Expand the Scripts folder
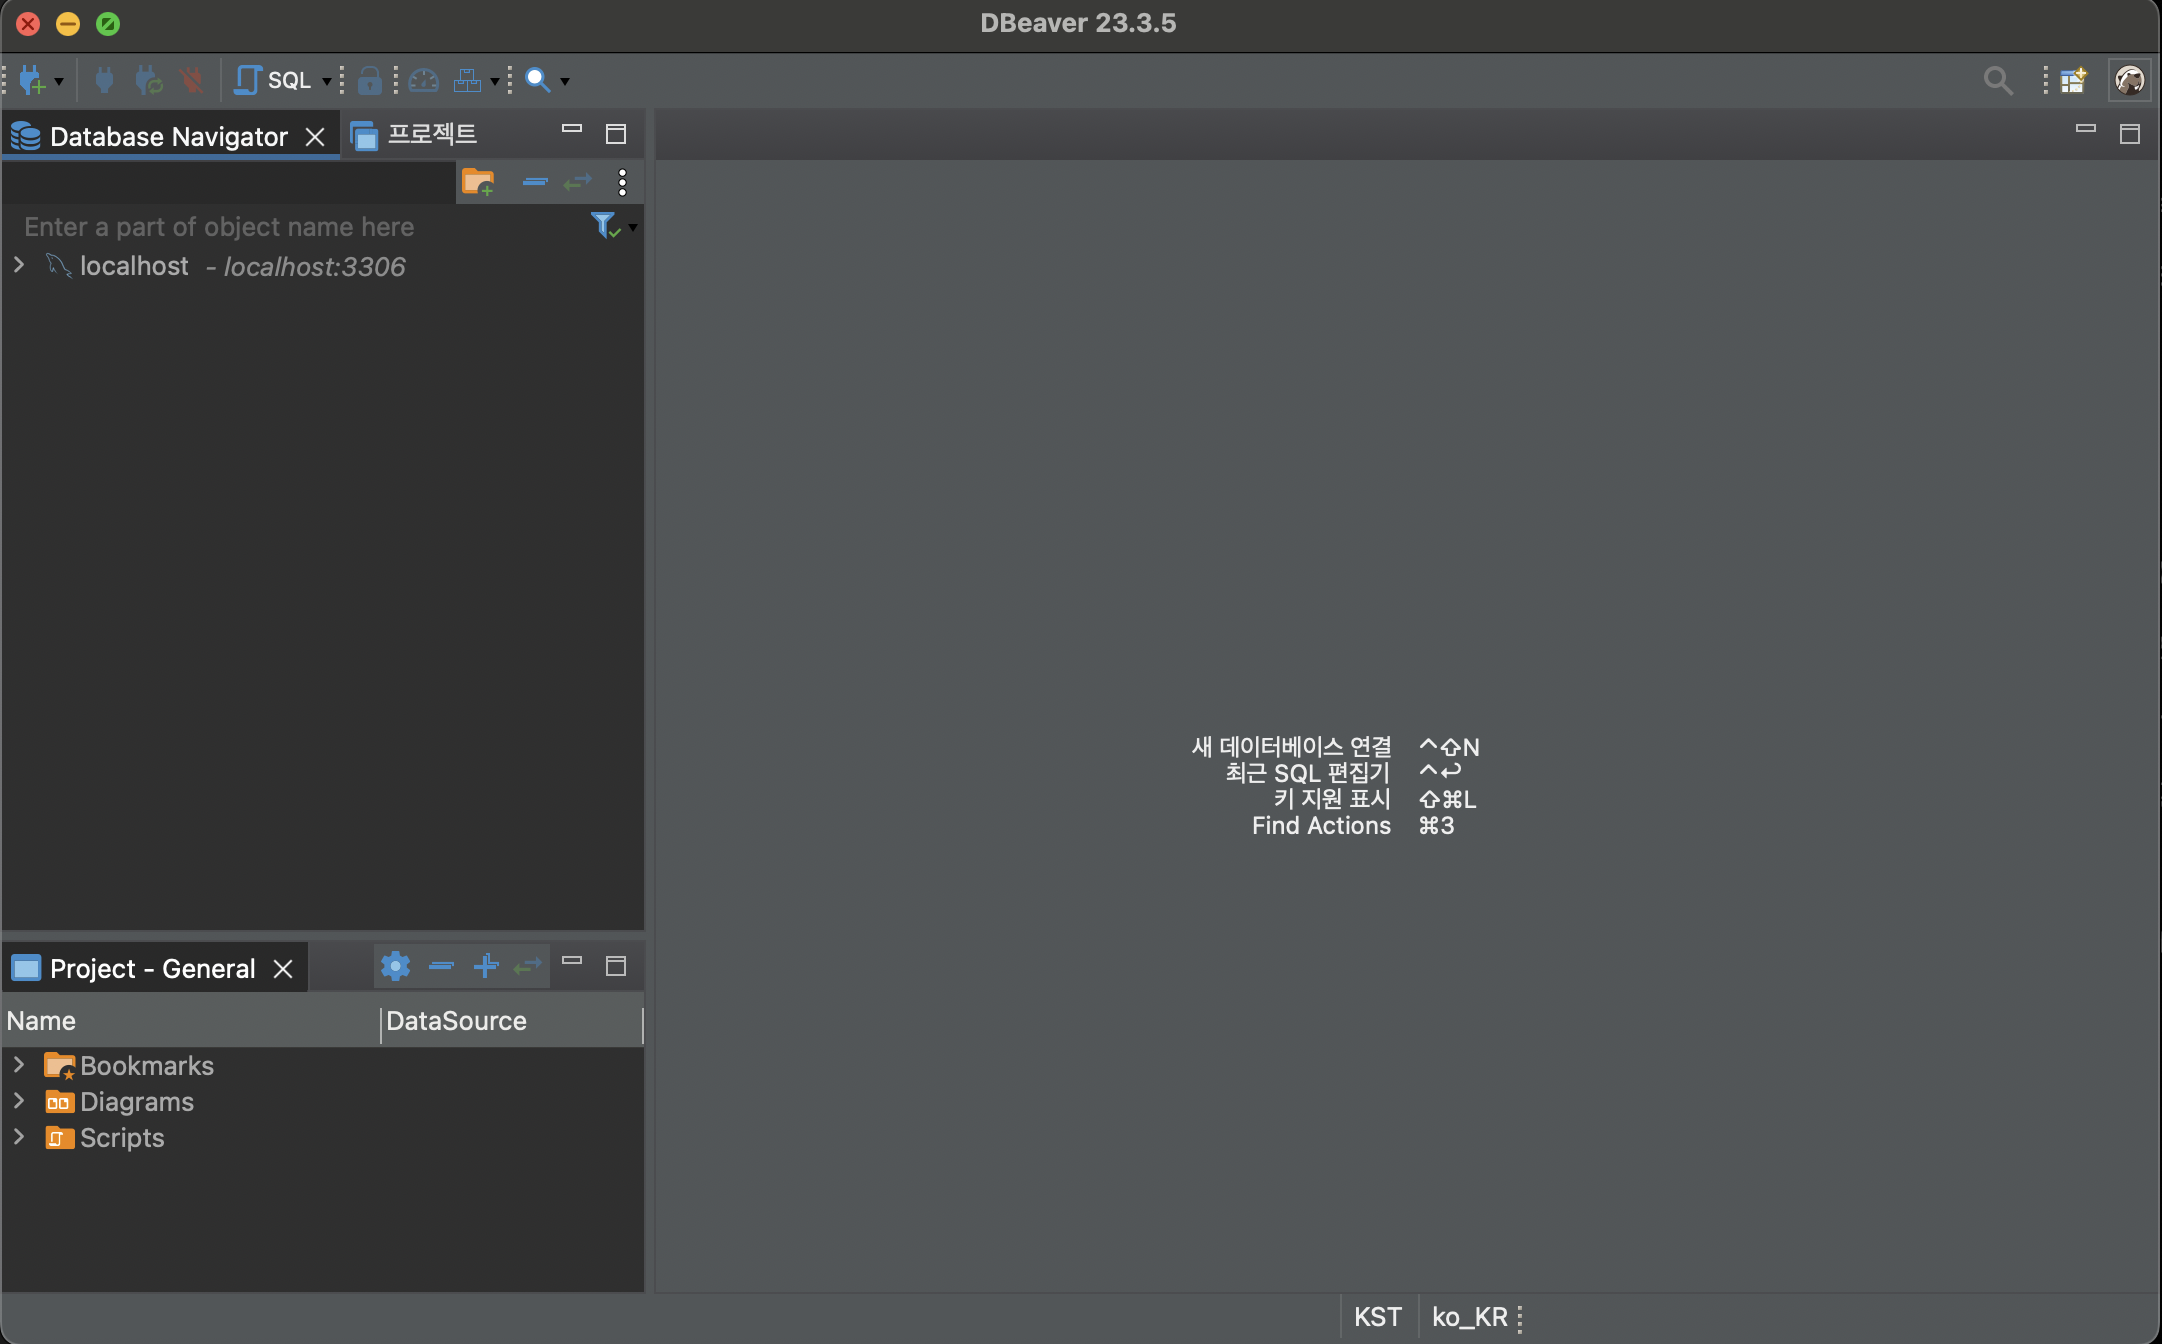The height and width of the screenshot is (1344, 2162). point(19,1138)
